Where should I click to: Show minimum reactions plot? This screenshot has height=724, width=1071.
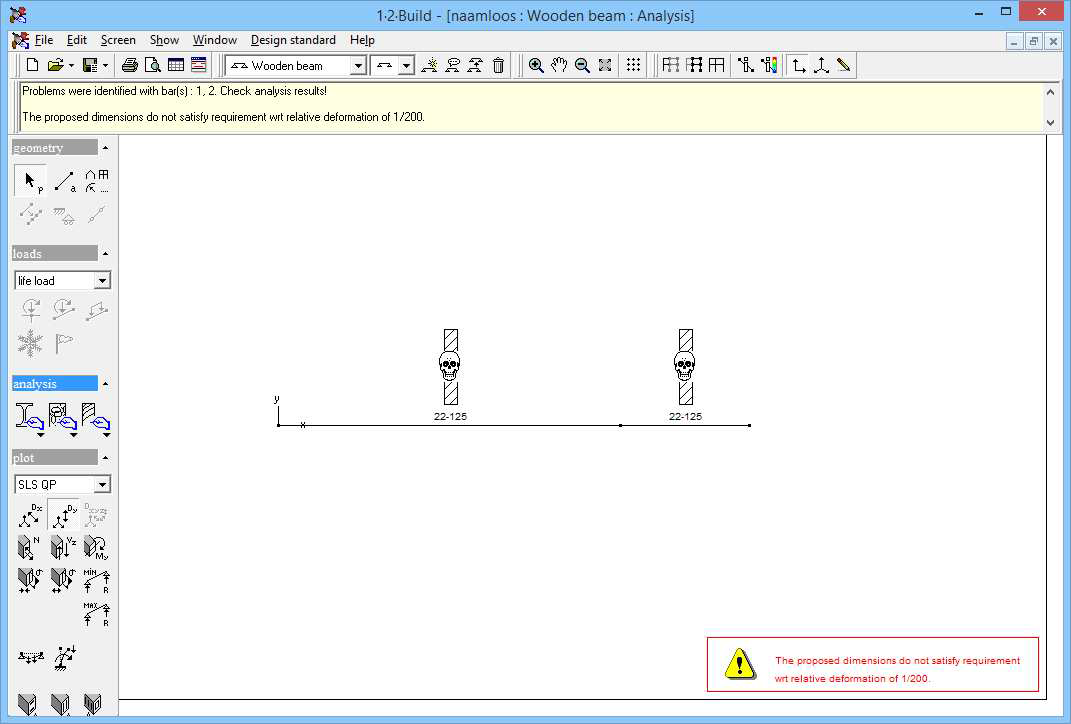click(x=97, y=580)
